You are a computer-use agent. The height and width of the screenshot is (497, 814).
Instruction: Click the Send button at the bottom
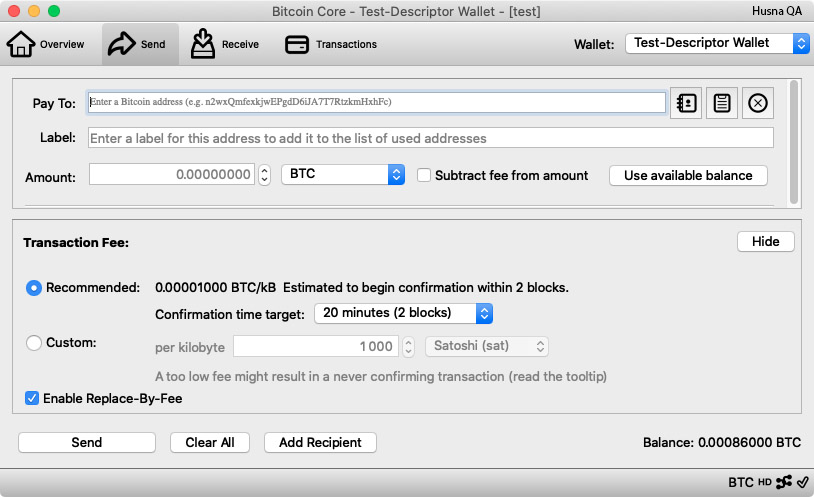(x=87, y=442)
